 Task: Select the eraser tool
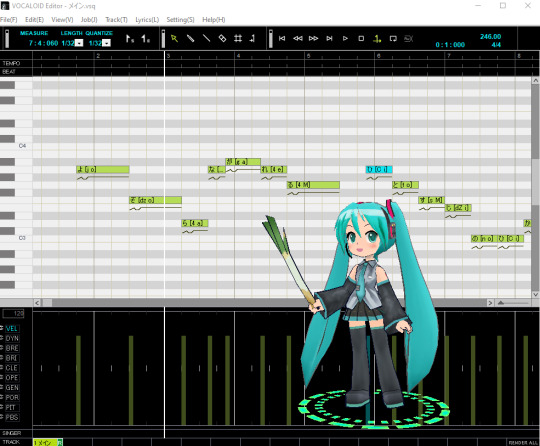(x=222, y=39)
